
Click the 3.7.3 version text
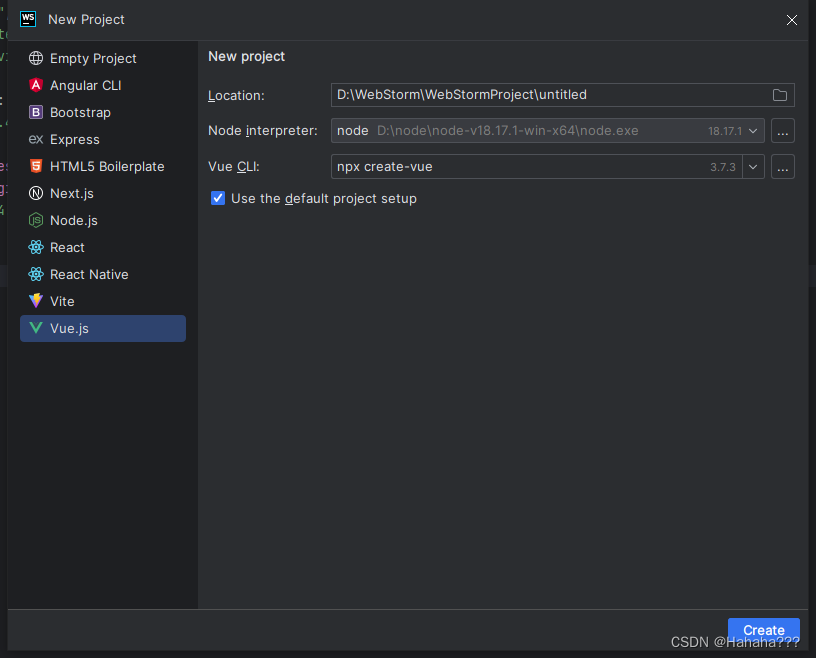point(723,167)
